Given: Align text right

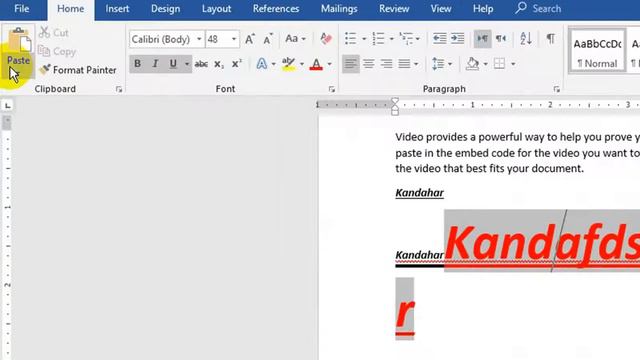Looking at the screenshot, I should pos(386,64).
